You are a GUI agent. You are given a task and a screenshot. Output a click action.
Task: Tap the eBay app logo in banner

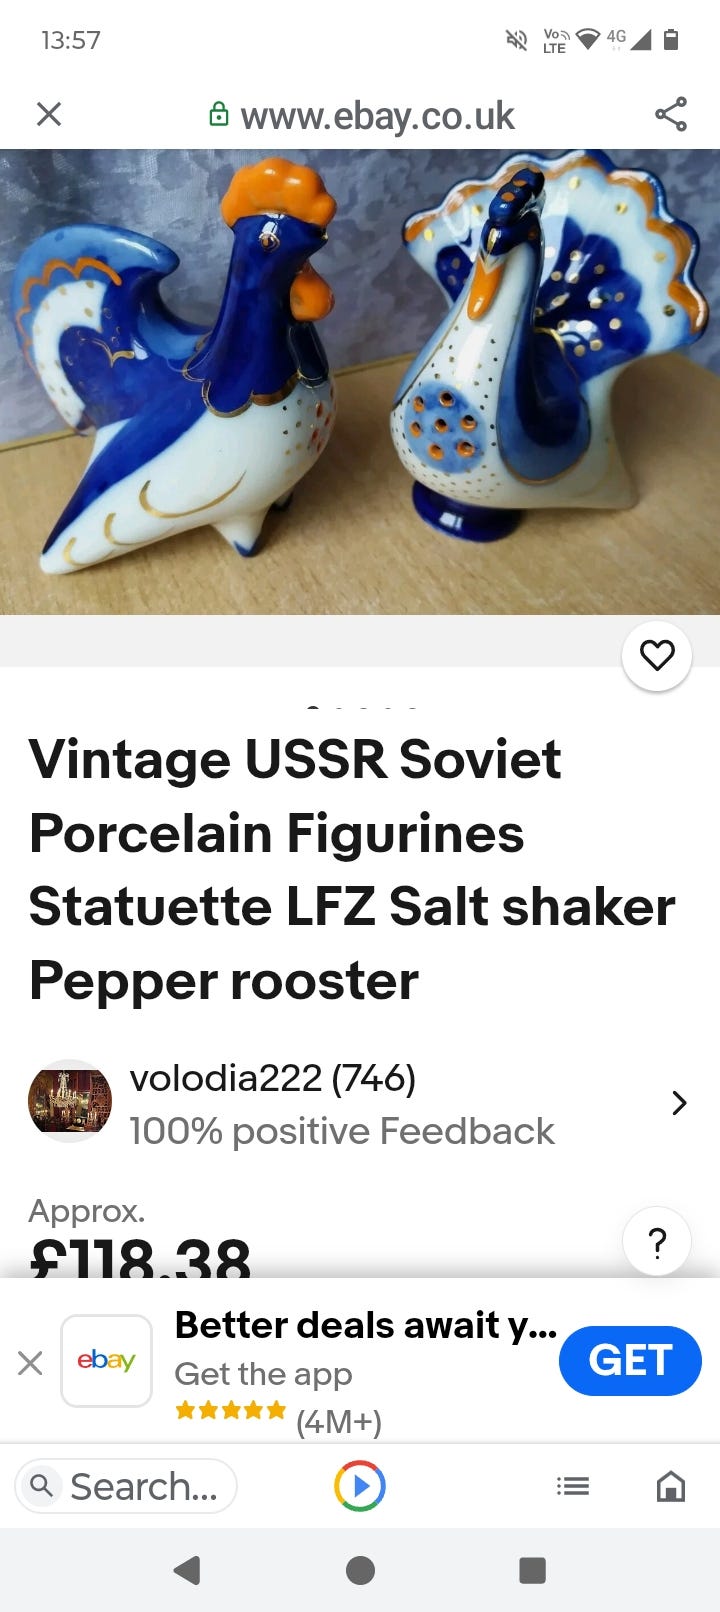106,1360
